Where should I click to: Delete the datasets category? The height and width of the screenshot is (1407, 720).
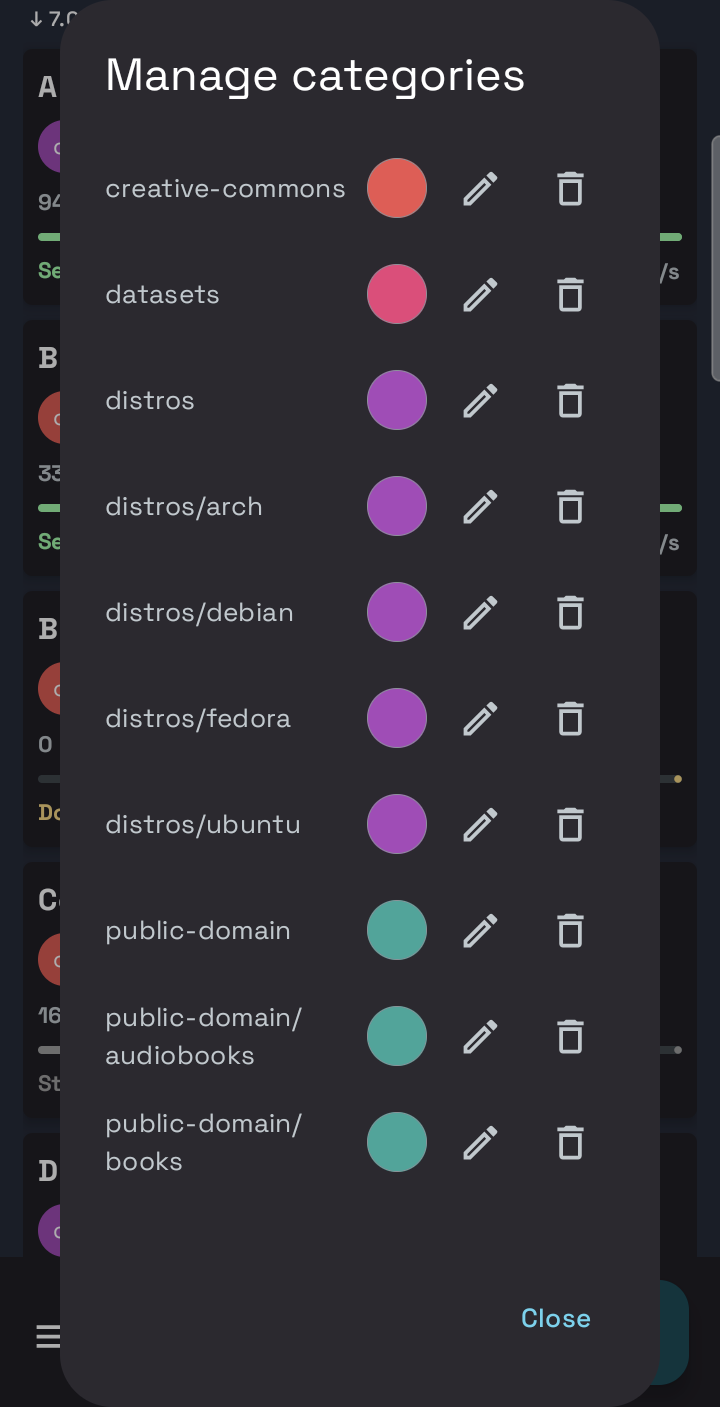[x=570, y=294]
